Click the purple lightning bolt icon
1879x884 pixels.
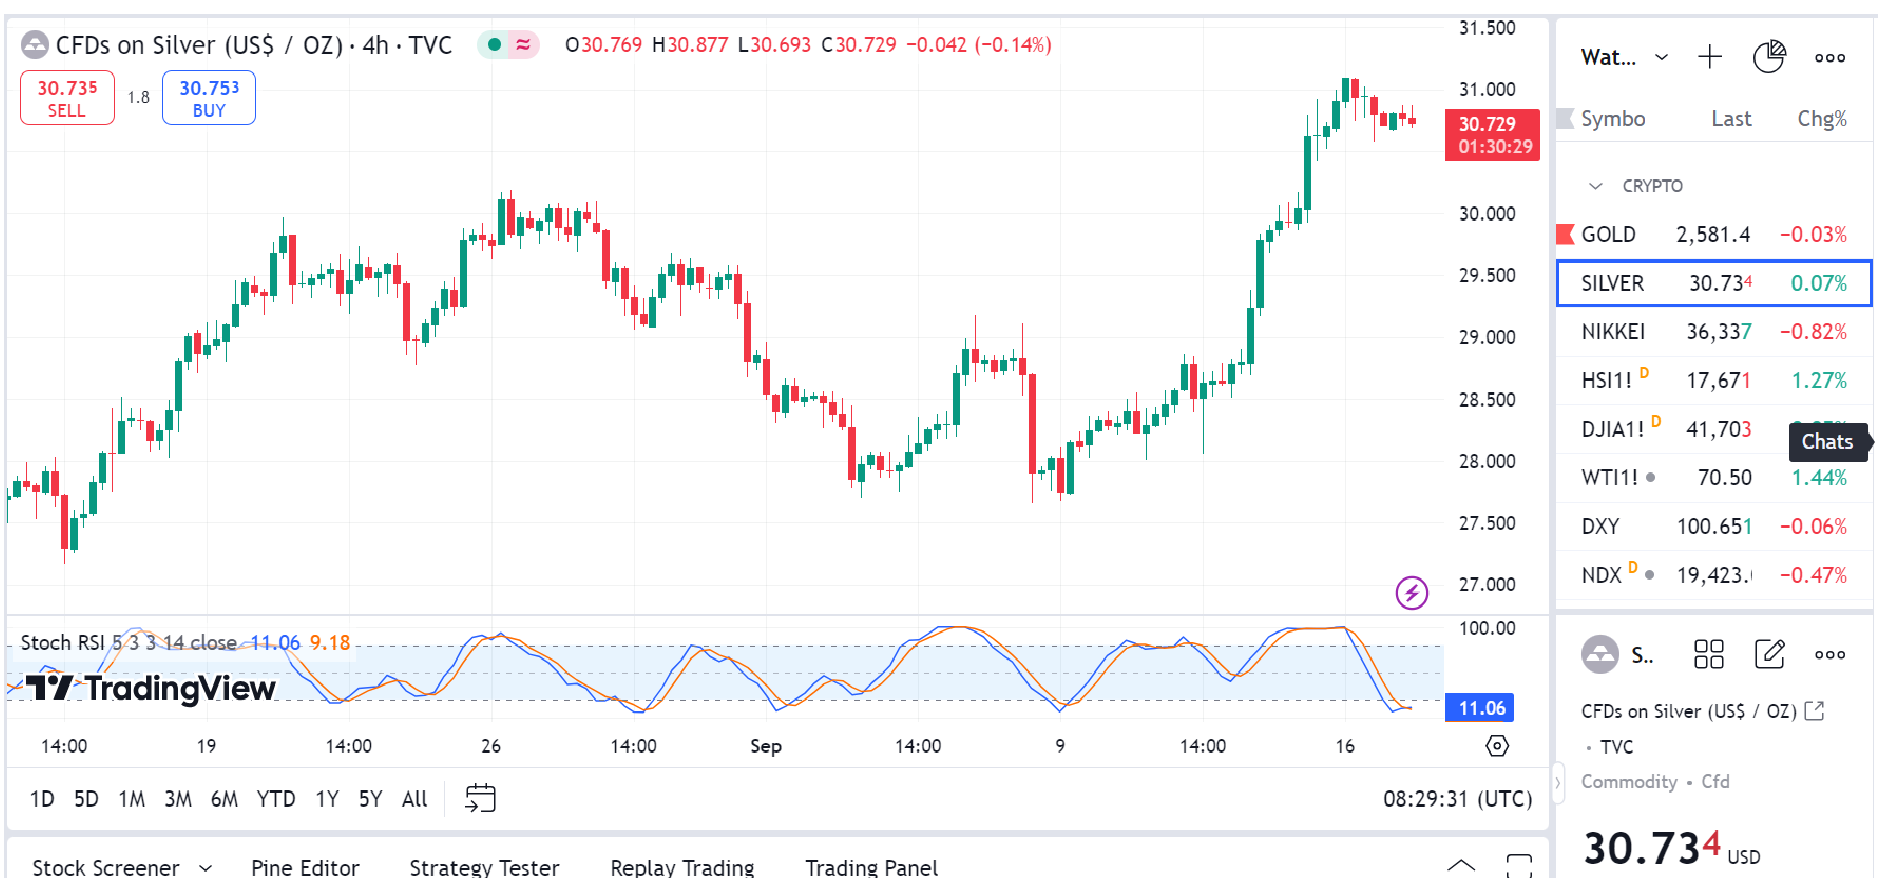coord(1411,593)
